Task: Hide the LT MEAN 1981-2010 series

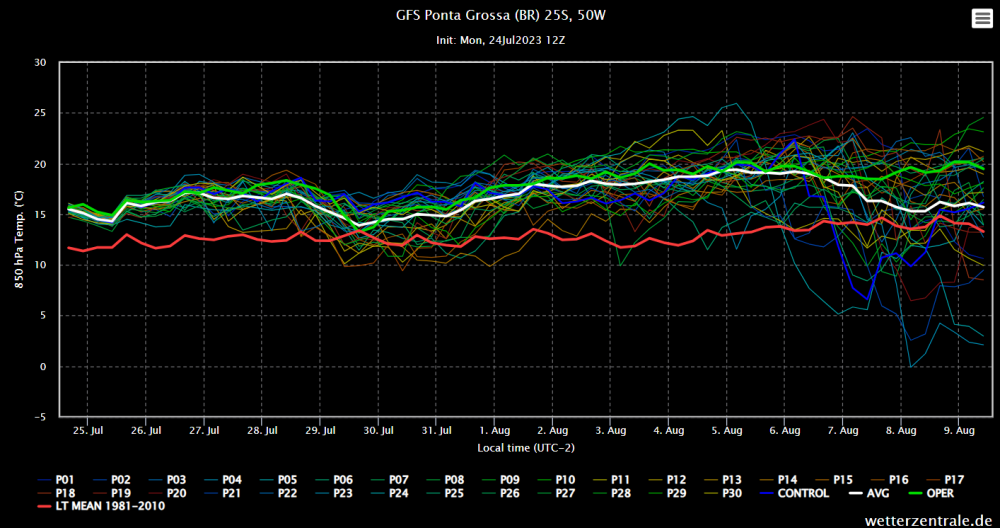Action: click(100, 507)
